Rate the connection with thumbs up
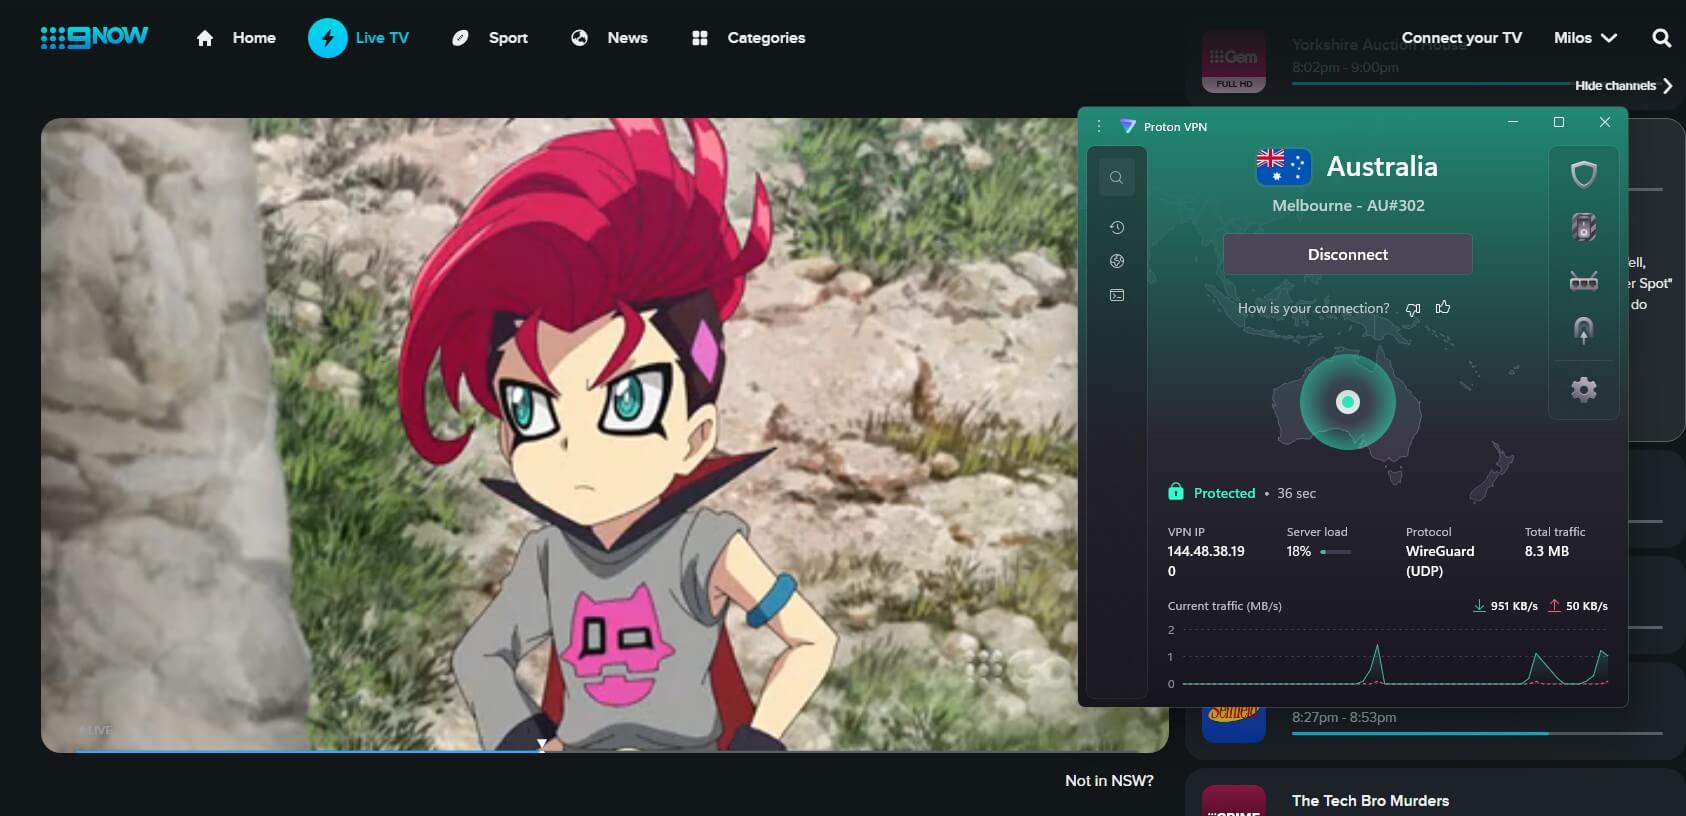1686x816 pixels. pos(1443,308)
